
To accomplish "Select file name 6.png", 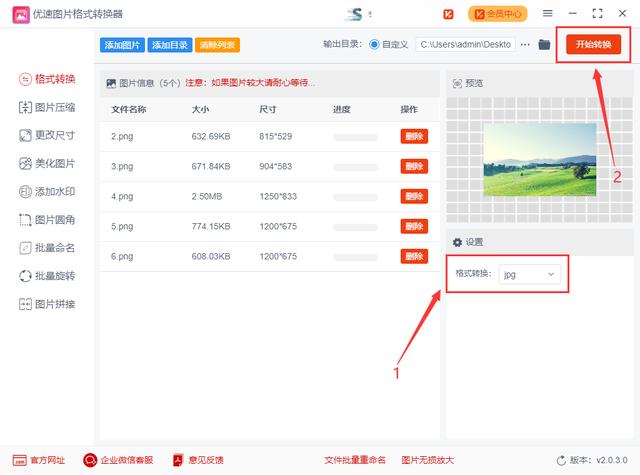I will coord(122,256).
